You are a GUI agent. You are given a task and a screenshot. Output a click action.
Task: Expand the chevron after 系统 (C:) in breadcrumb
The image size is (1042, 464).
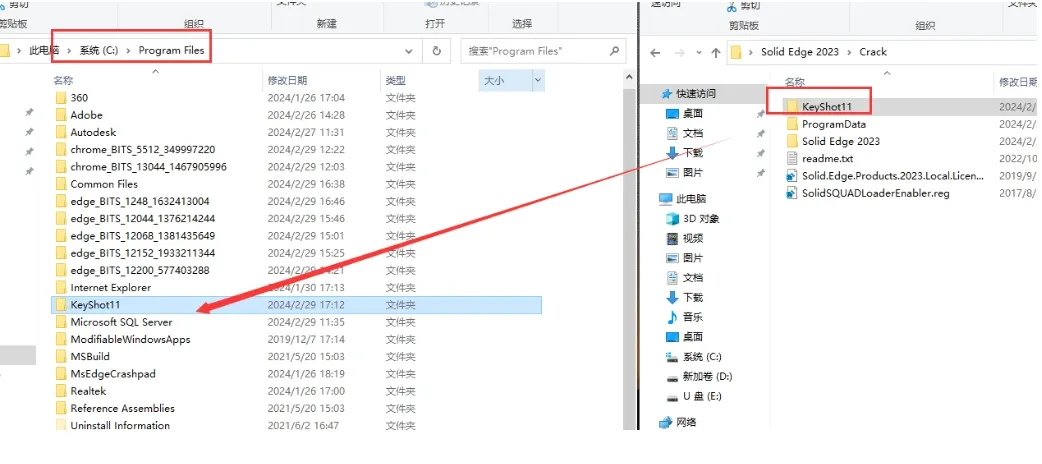click(129, 51)
